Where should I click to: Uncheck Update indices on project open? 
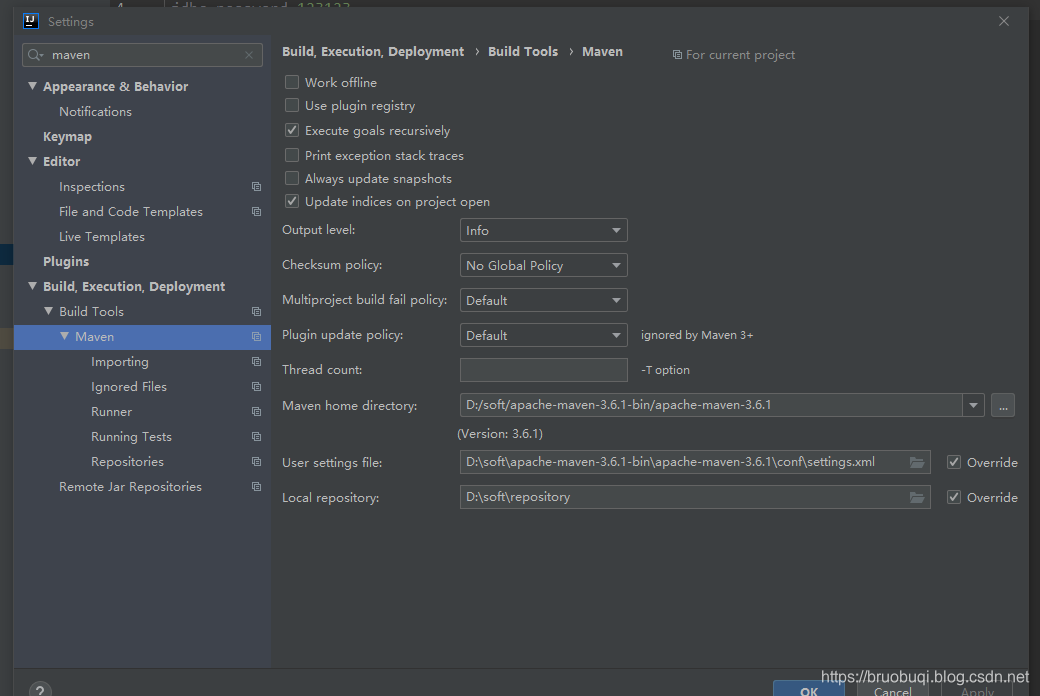(x=292, y=202)
